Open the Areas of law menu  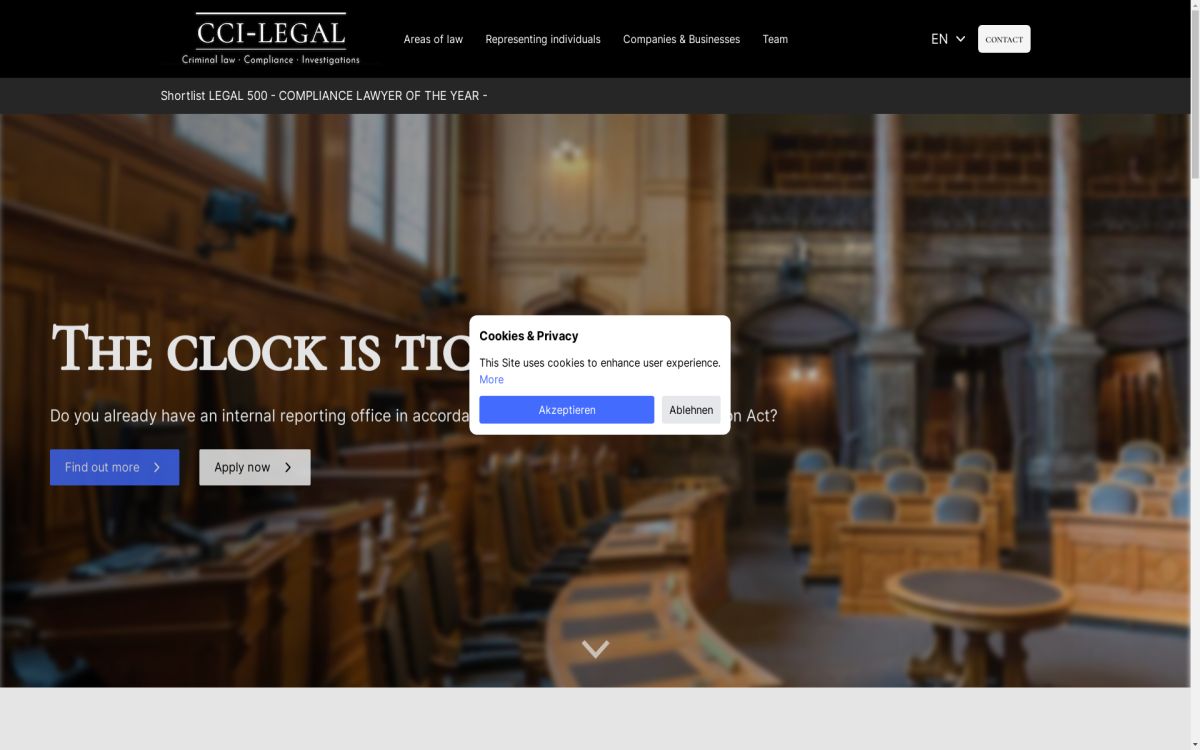pyautogui.click(x=433, y=39)
